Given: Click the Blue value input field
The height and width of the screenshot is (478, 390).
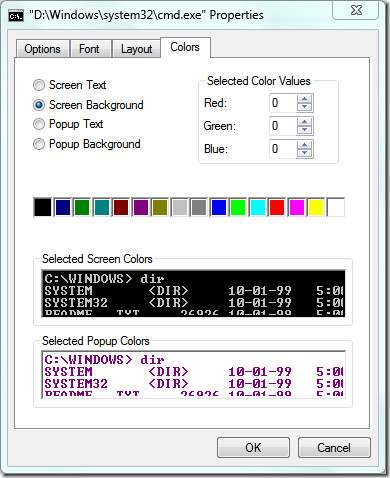Looking at the screenshot, I should coord(283,149).
